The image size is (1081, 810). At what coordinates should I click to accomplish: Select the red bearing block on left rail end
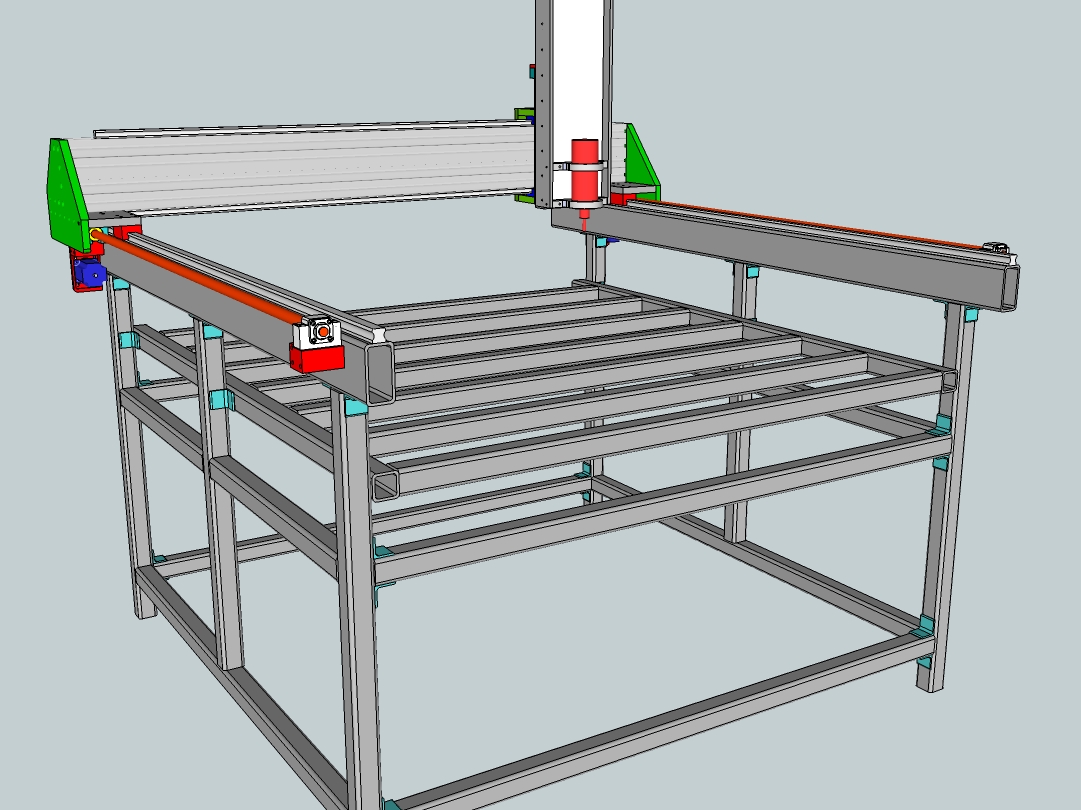point(315,357)
